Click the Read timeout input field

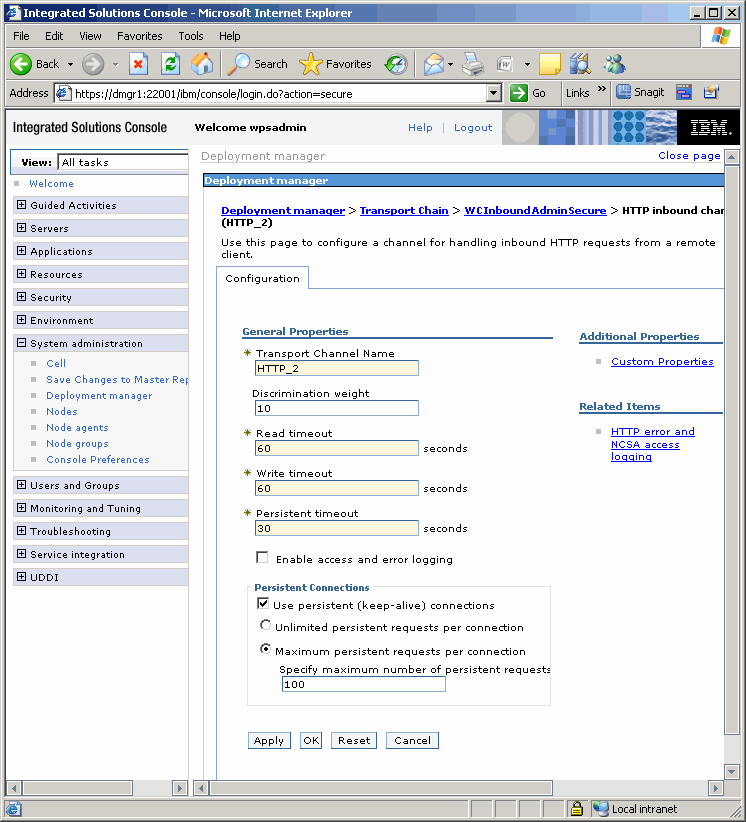pos(337,449)
